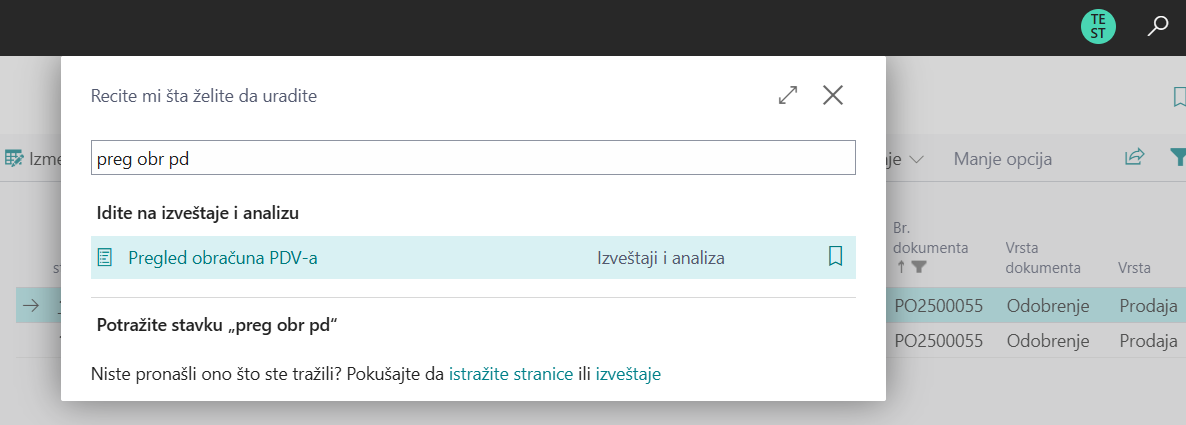
Task: Close the 'Recite mi šta želite' dialog
Action: 833,95
